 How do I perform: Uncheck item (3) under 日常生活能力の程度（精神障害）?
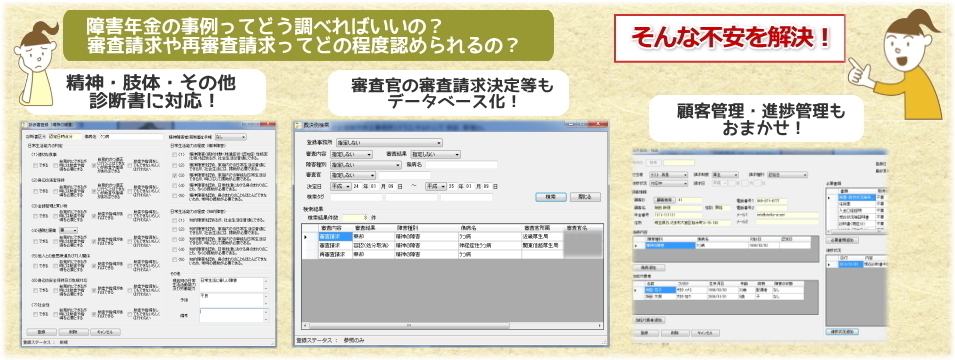pyautogui.click(x=175, y=175)
